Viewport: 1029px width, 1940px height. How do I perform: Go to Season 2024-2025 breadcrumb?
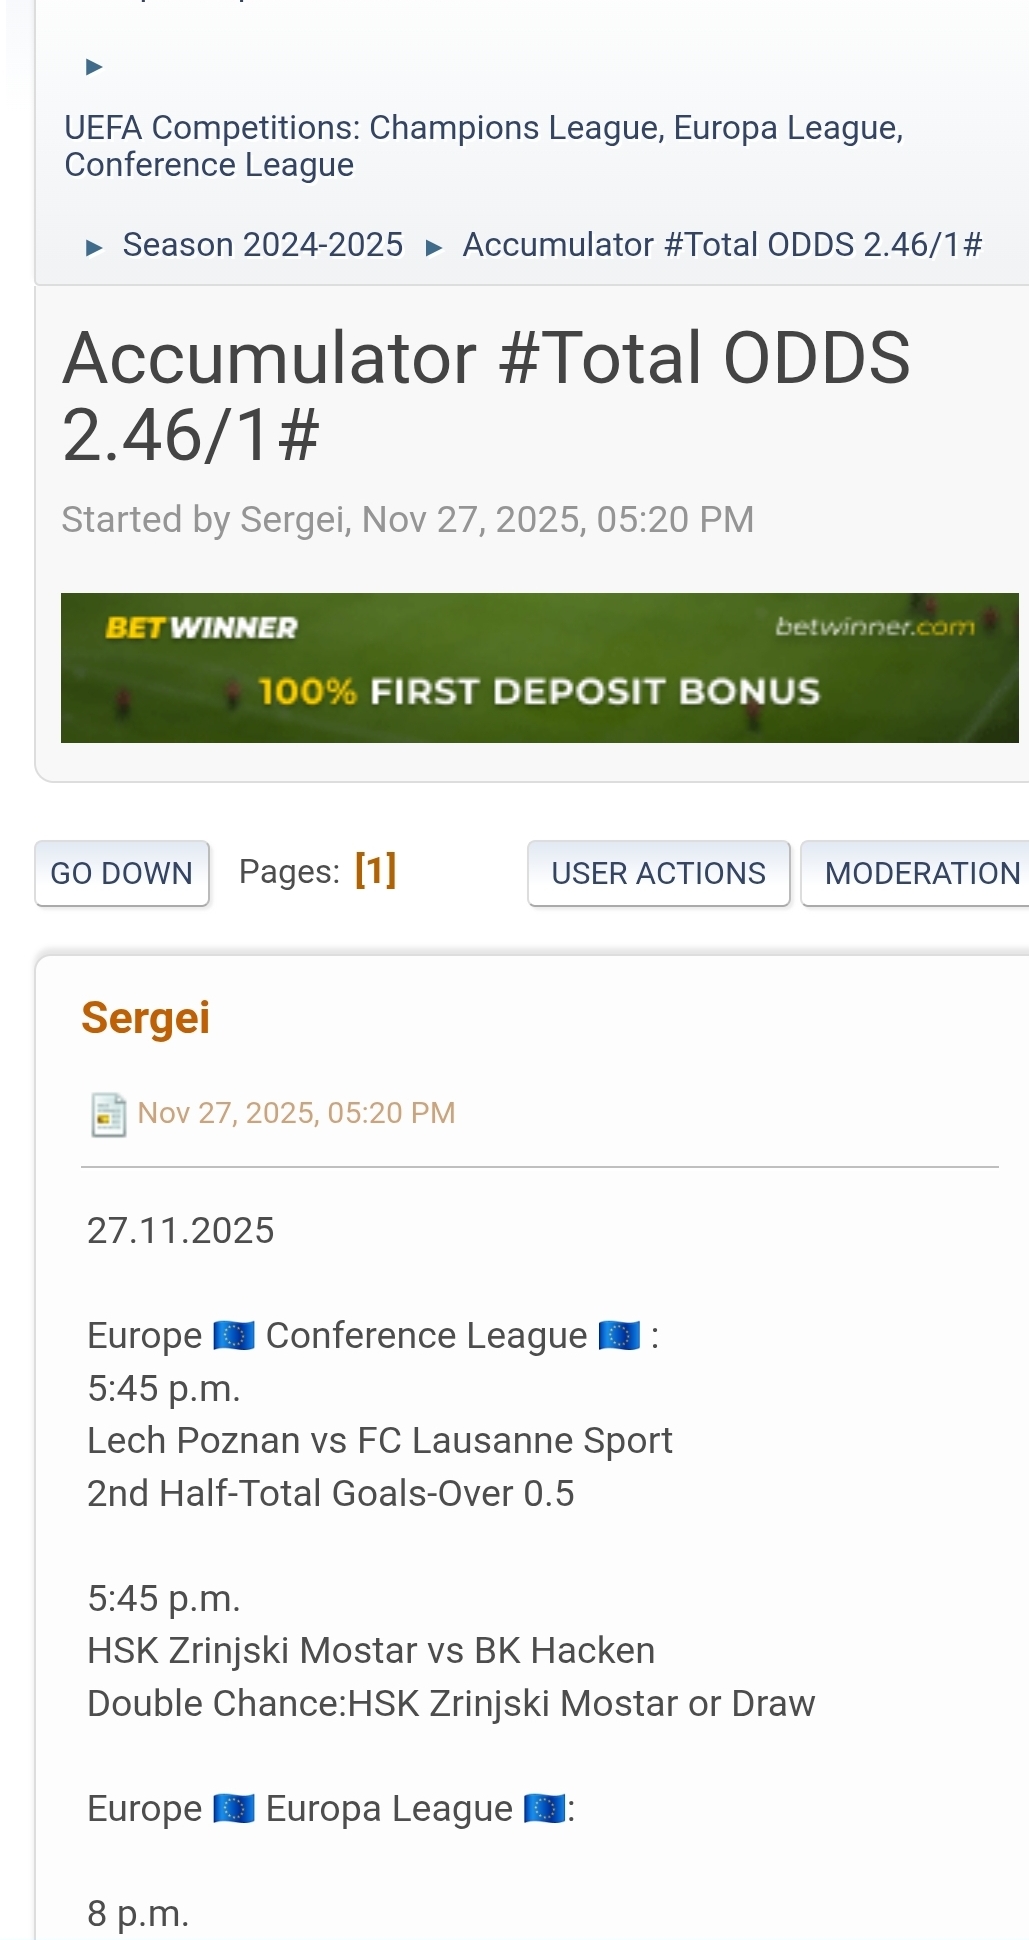[x=262, y=245]
